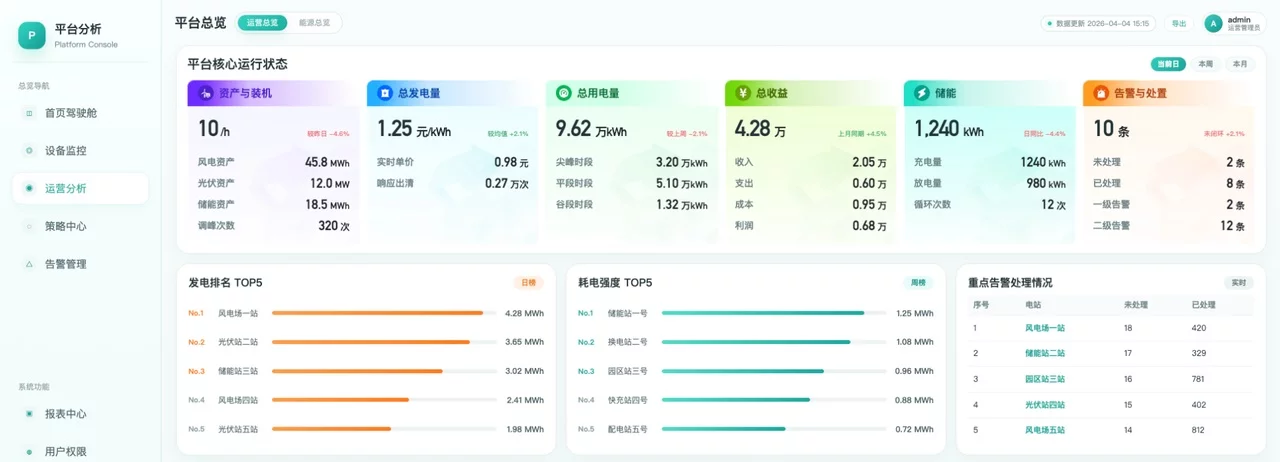Open 设备监控 in the sidebar
Screen dimensions: 1280x462
66,151
